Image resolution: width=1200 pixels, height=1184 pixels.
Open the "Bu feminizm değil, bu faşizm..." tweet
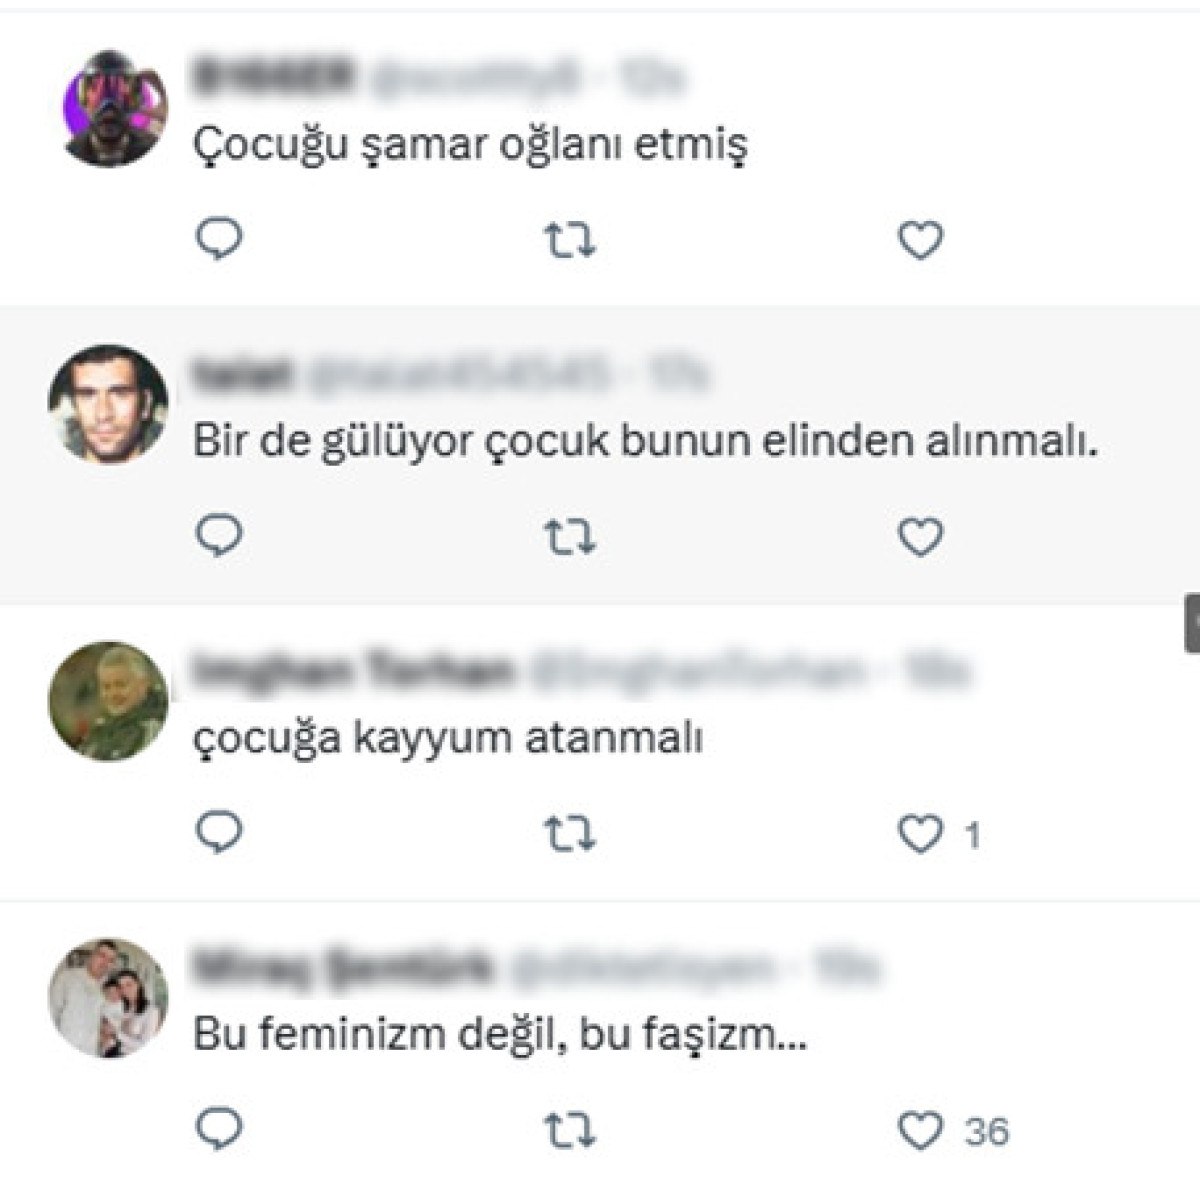[x=500, y=1034]
